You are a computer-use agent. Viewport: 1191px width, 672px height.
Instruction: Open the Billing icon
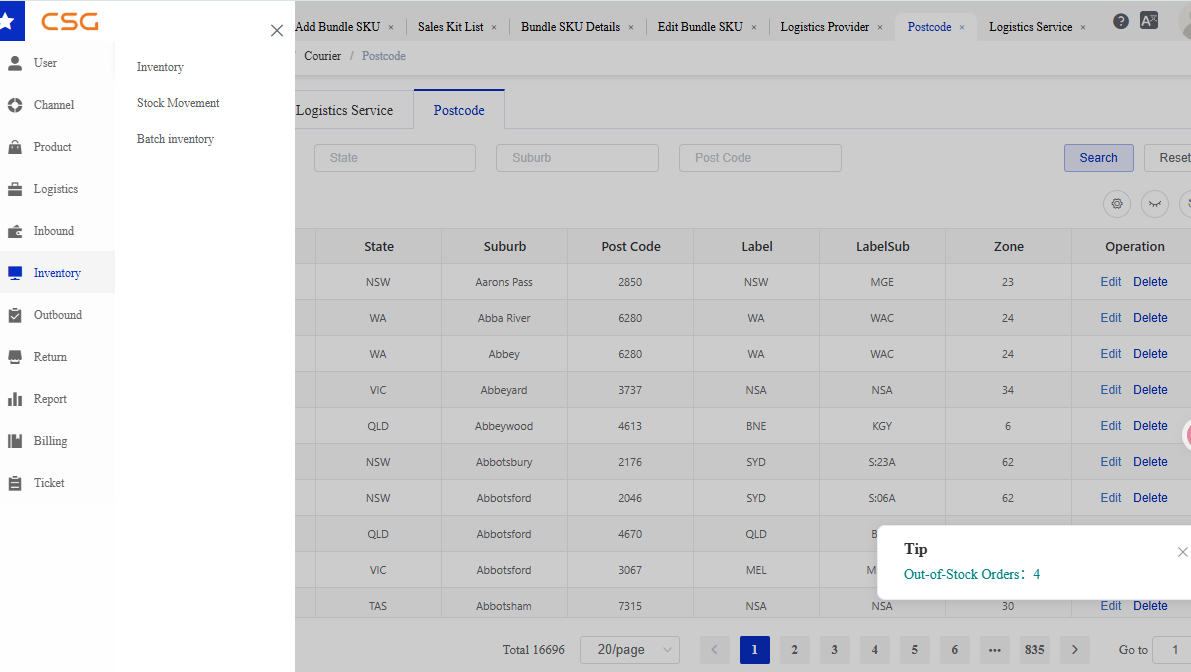point(15,441)
